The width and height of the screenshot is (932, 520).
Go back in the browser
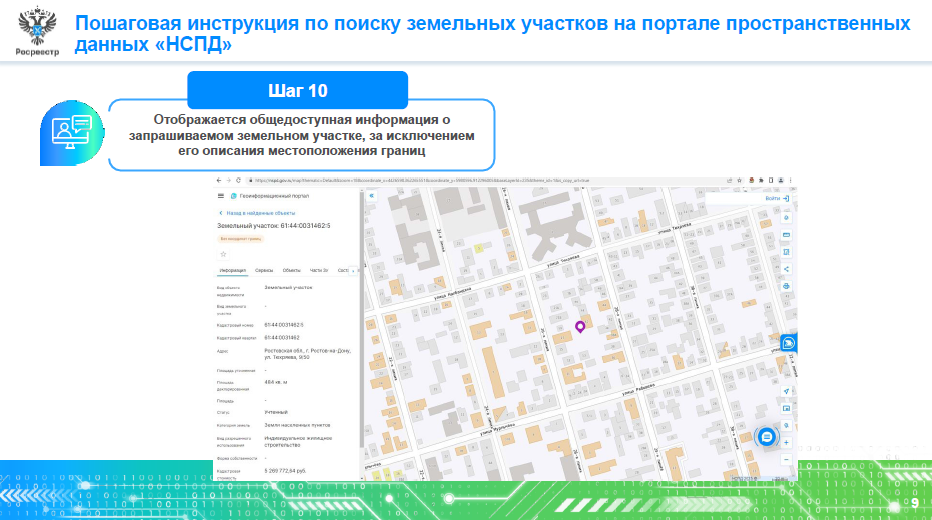(x=219, y=180)
